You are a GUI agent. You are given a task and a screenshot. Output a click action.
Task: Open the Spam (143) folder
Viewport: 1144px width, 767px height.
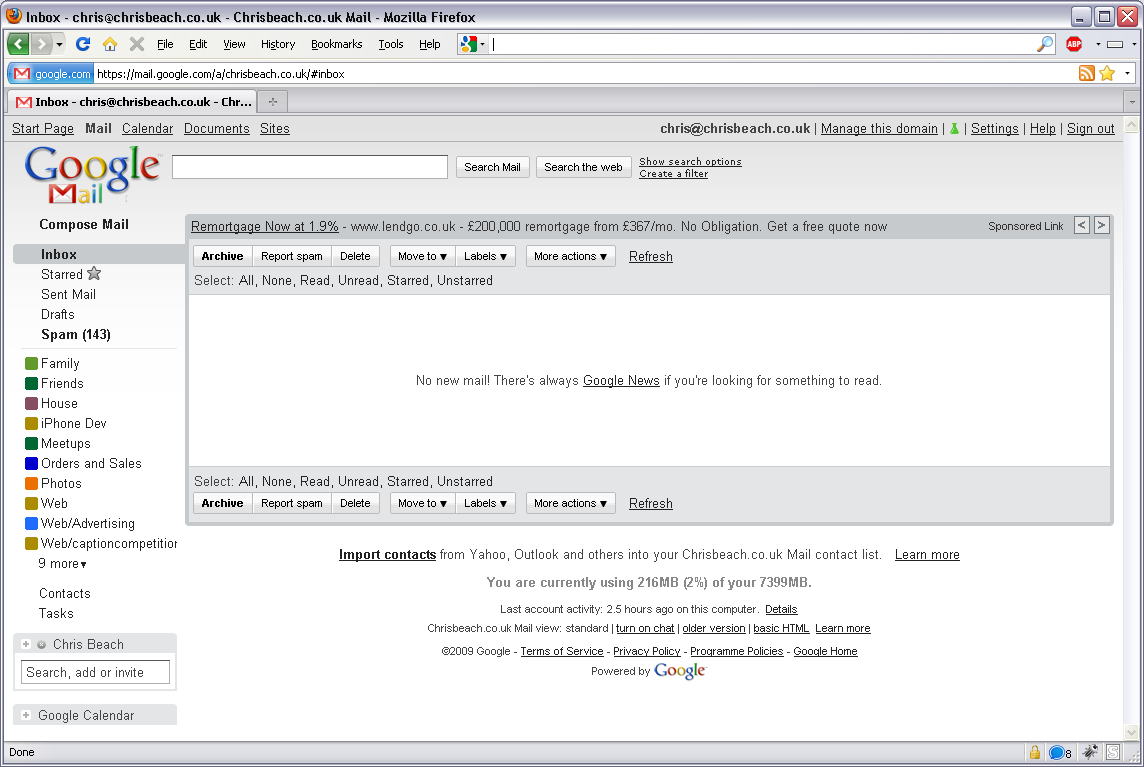pos(76,334)
